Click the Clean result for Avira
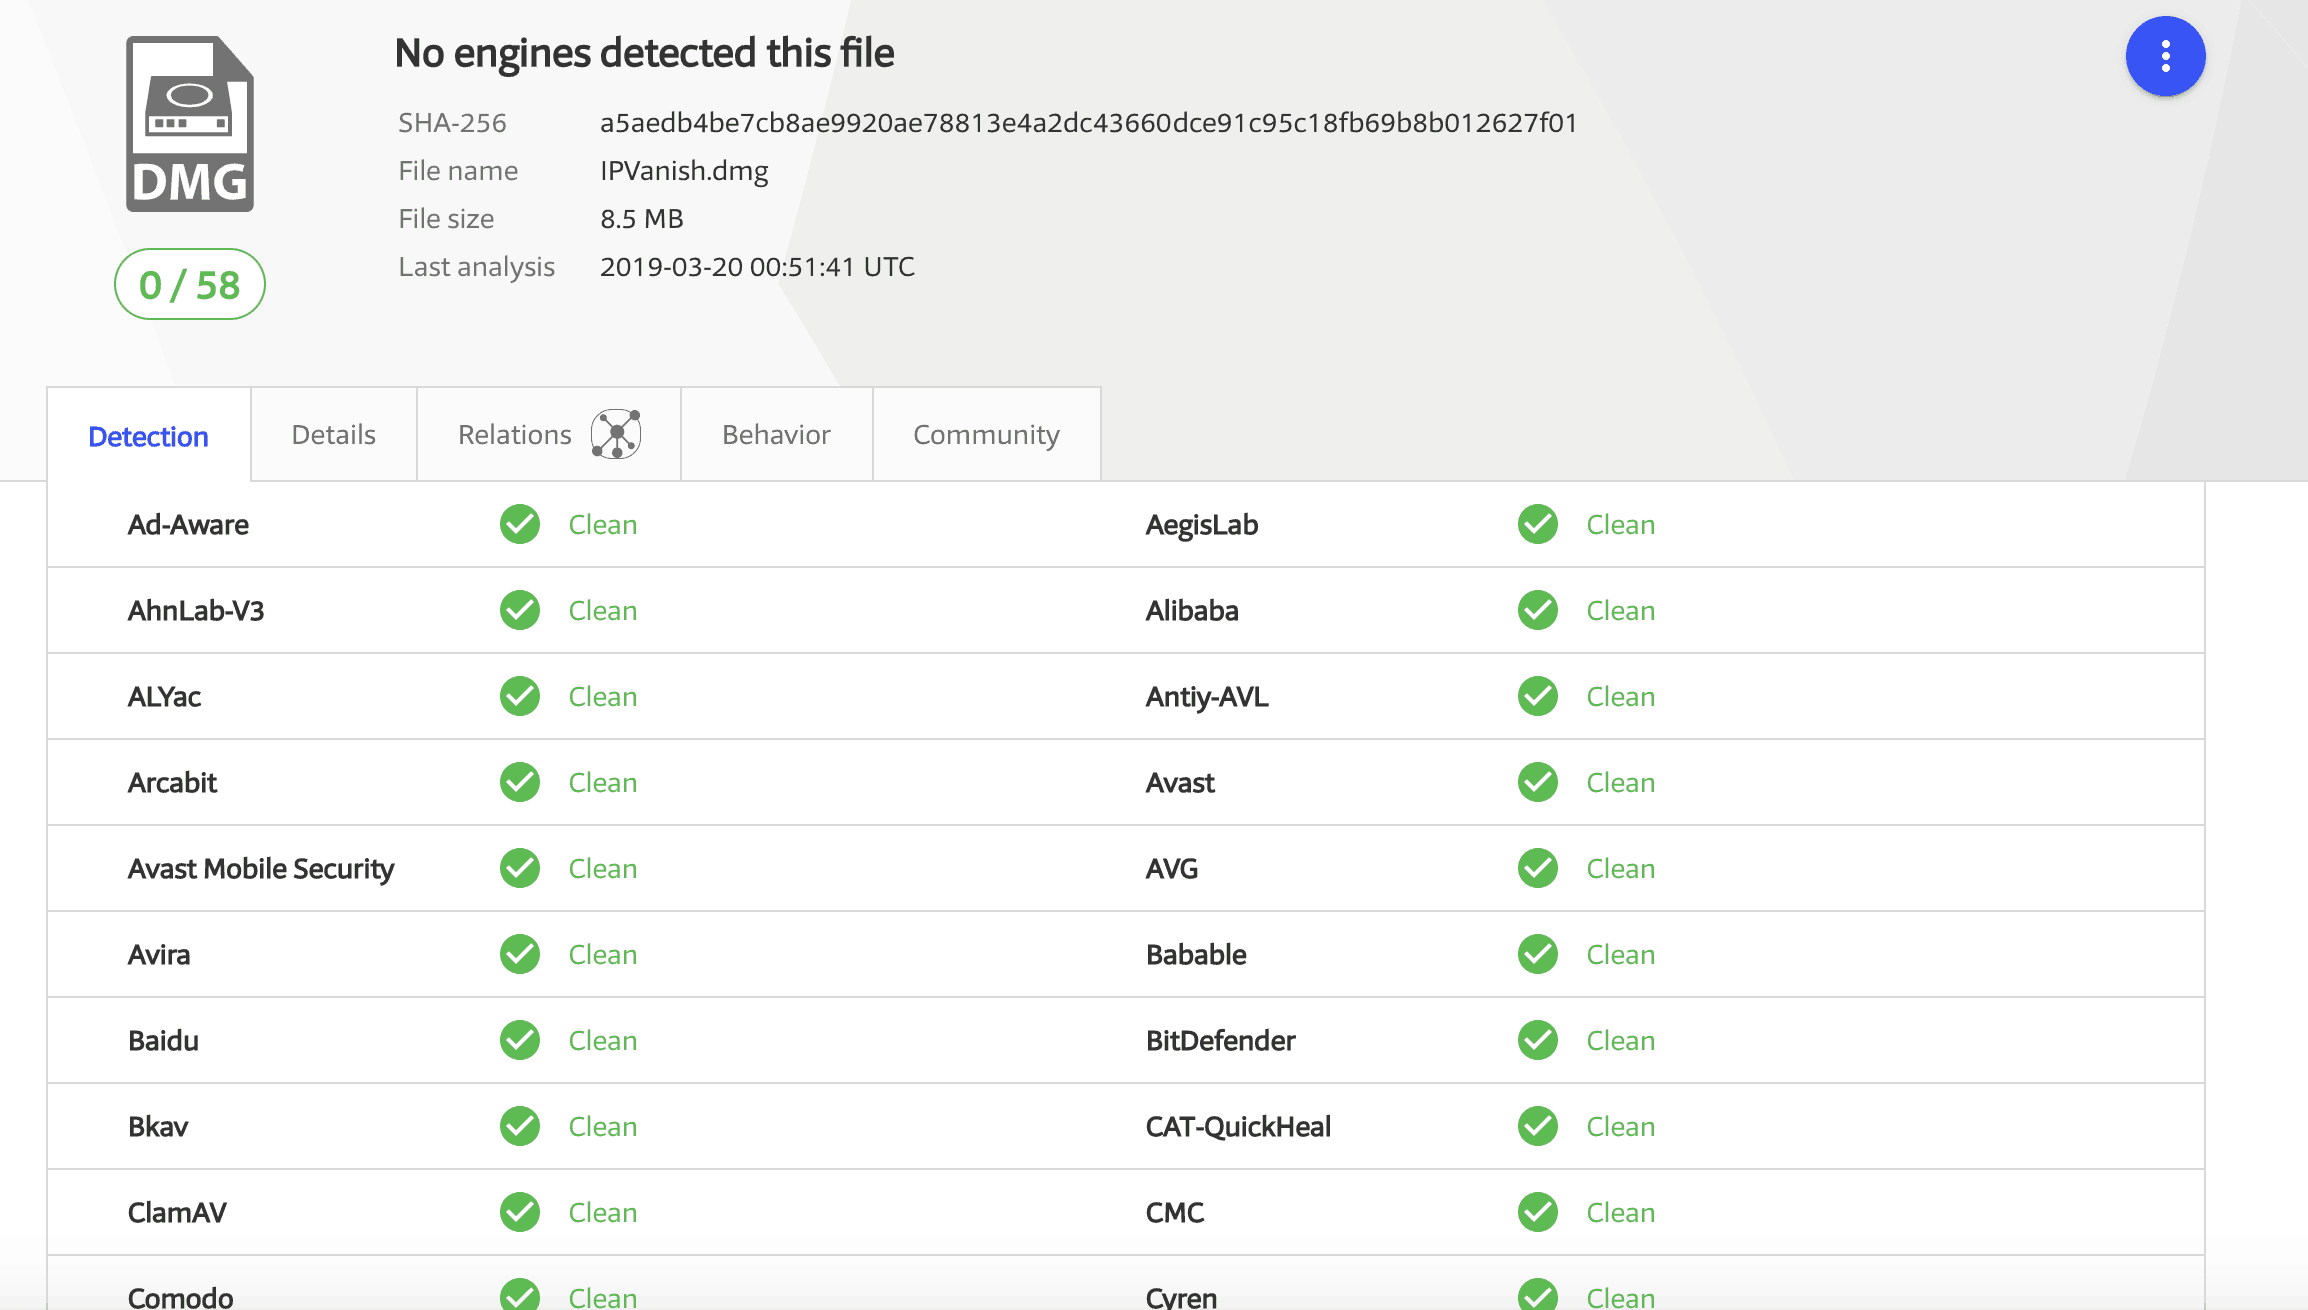 coord(603,954)
